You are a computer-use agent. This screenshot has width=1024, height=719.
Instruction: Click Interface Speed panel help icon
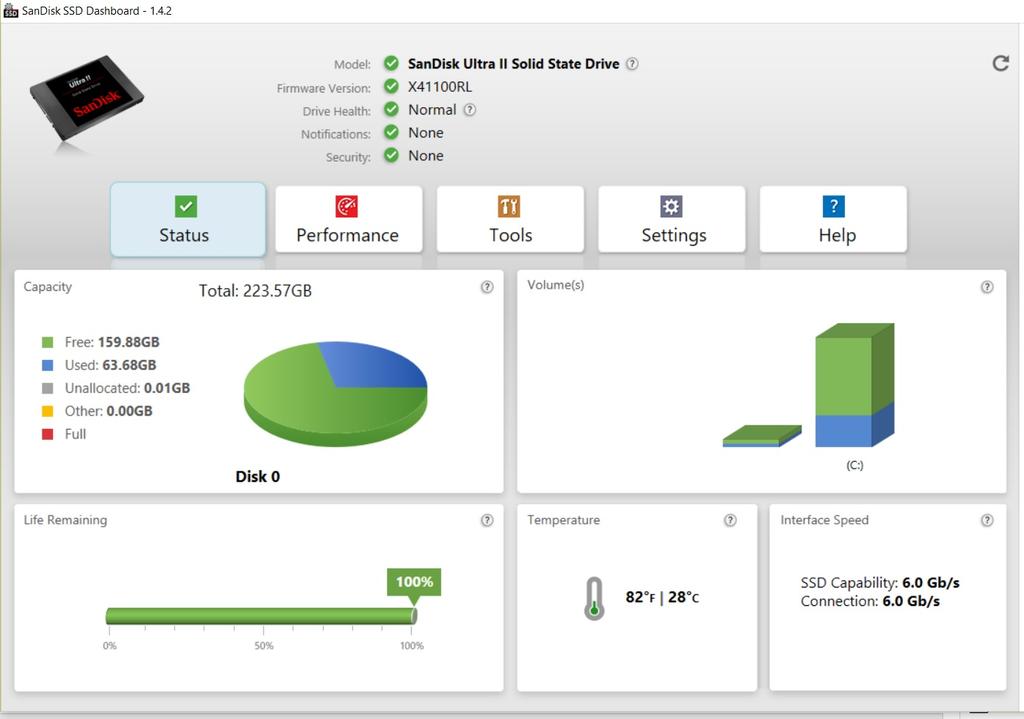pos(987,520)
